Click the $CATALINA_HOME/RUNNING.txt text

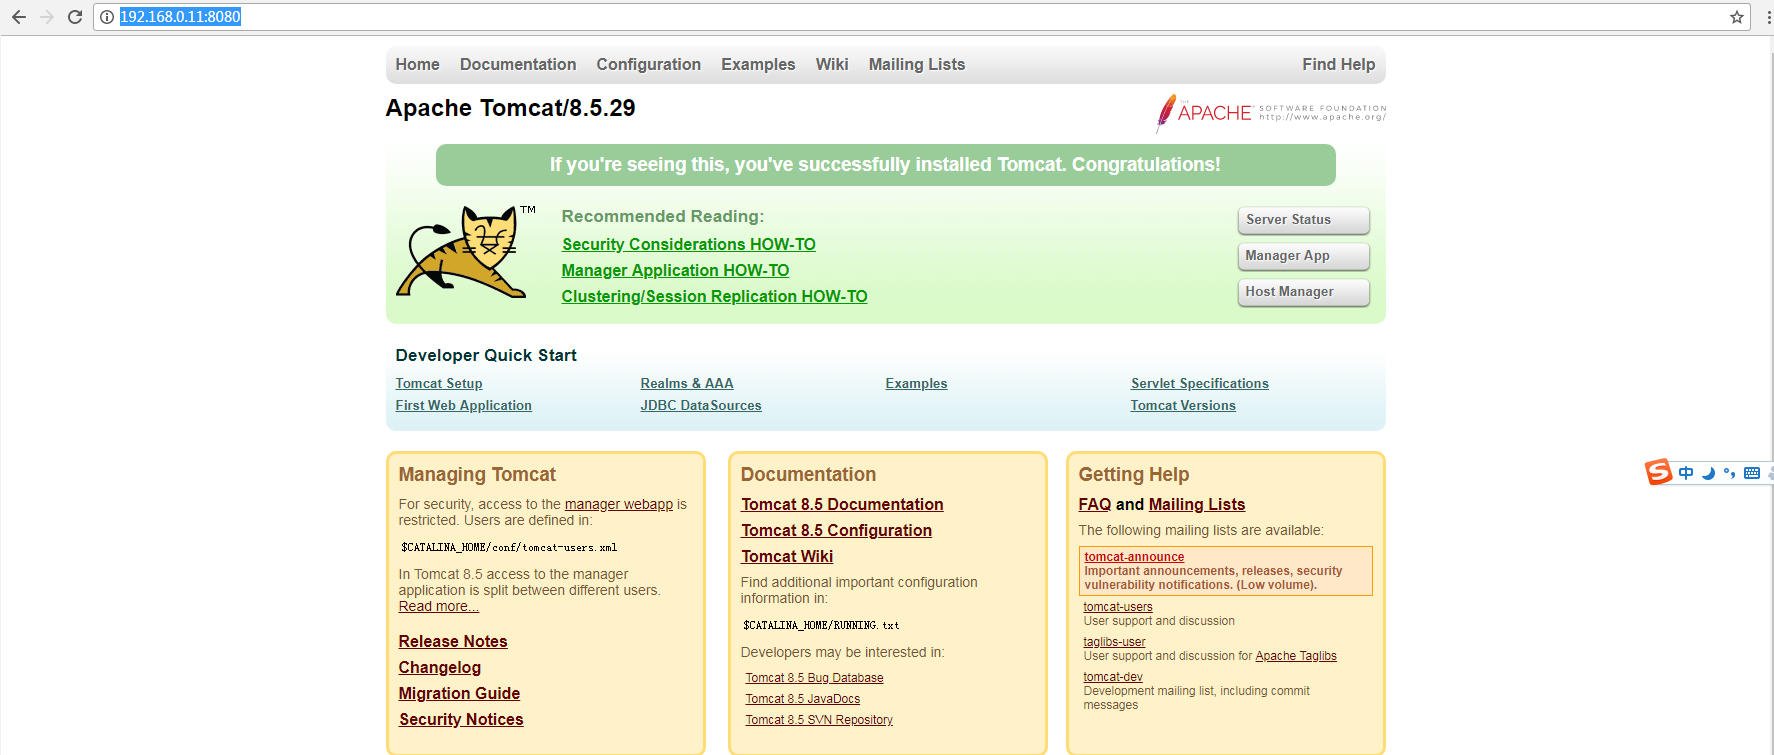tap(821, 626)
